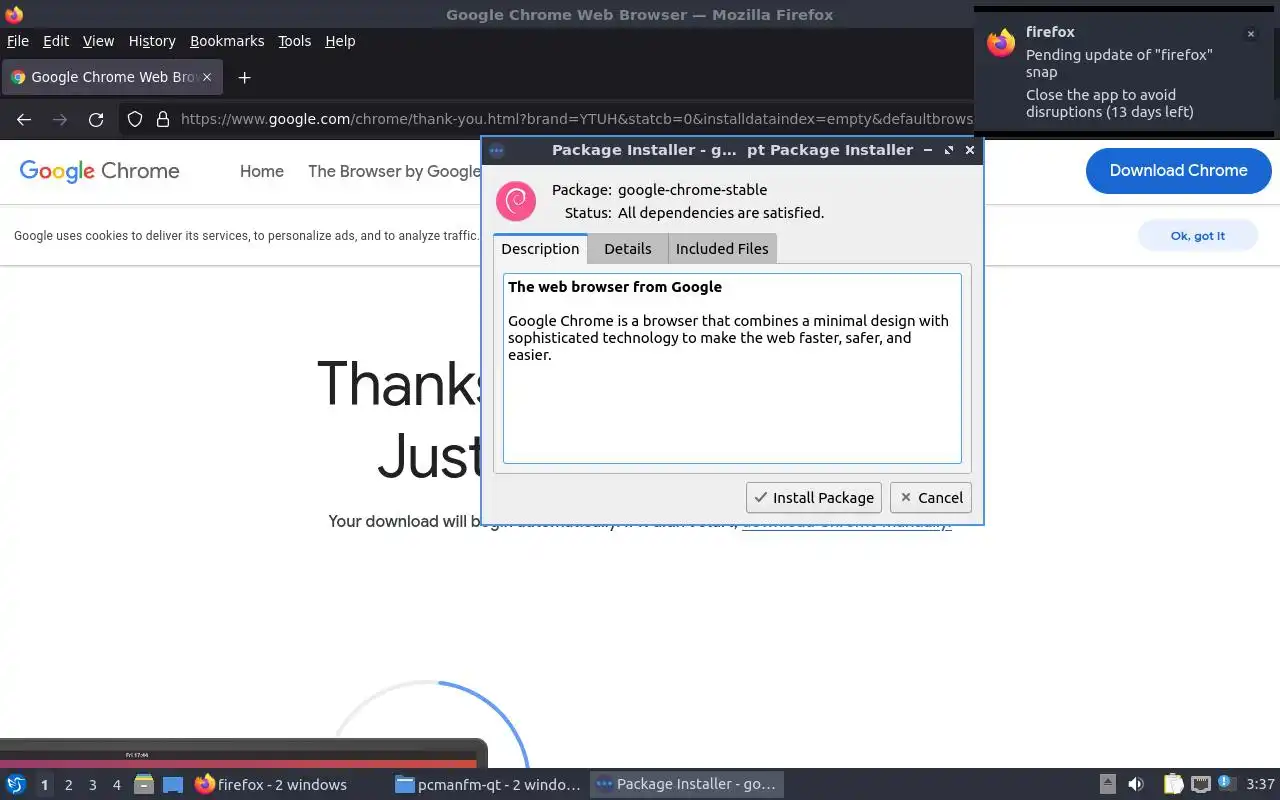Click the Firefox back arrow
The height and width of the screenshot is (800, 1280).
point(24,119)
